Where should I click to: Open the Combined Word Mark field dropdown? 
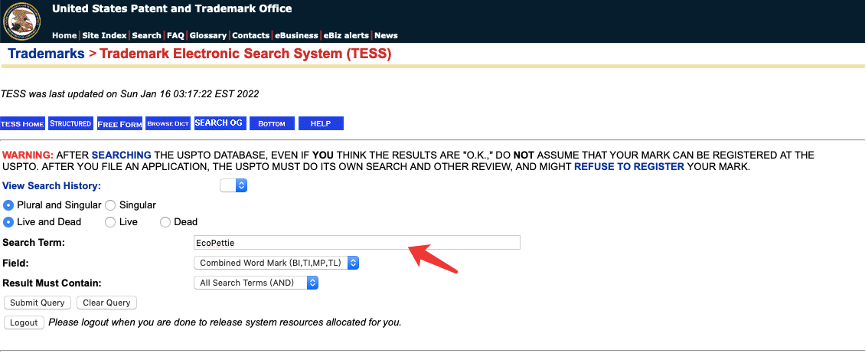(x=276, y=263)
